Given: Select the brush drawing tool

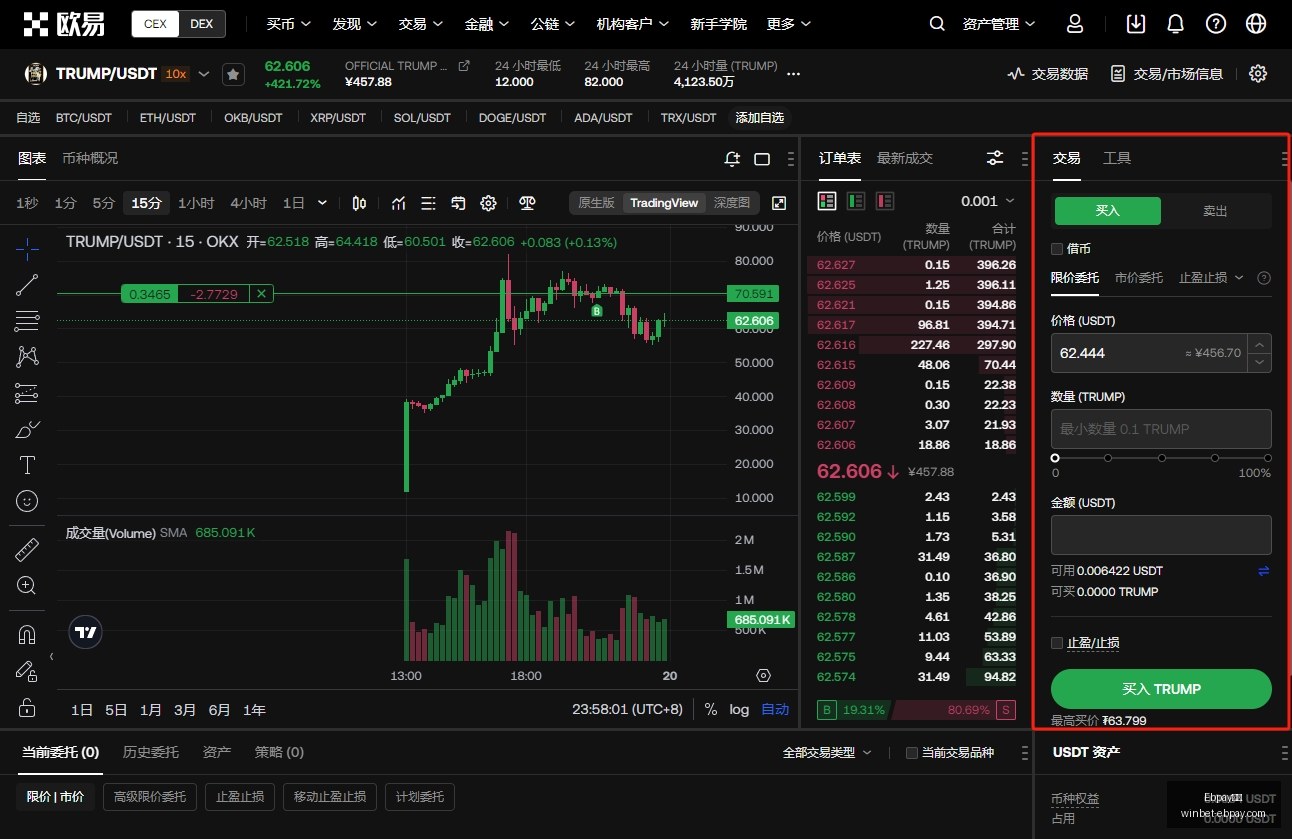Looking at the screenshot, I should (27, 430).
